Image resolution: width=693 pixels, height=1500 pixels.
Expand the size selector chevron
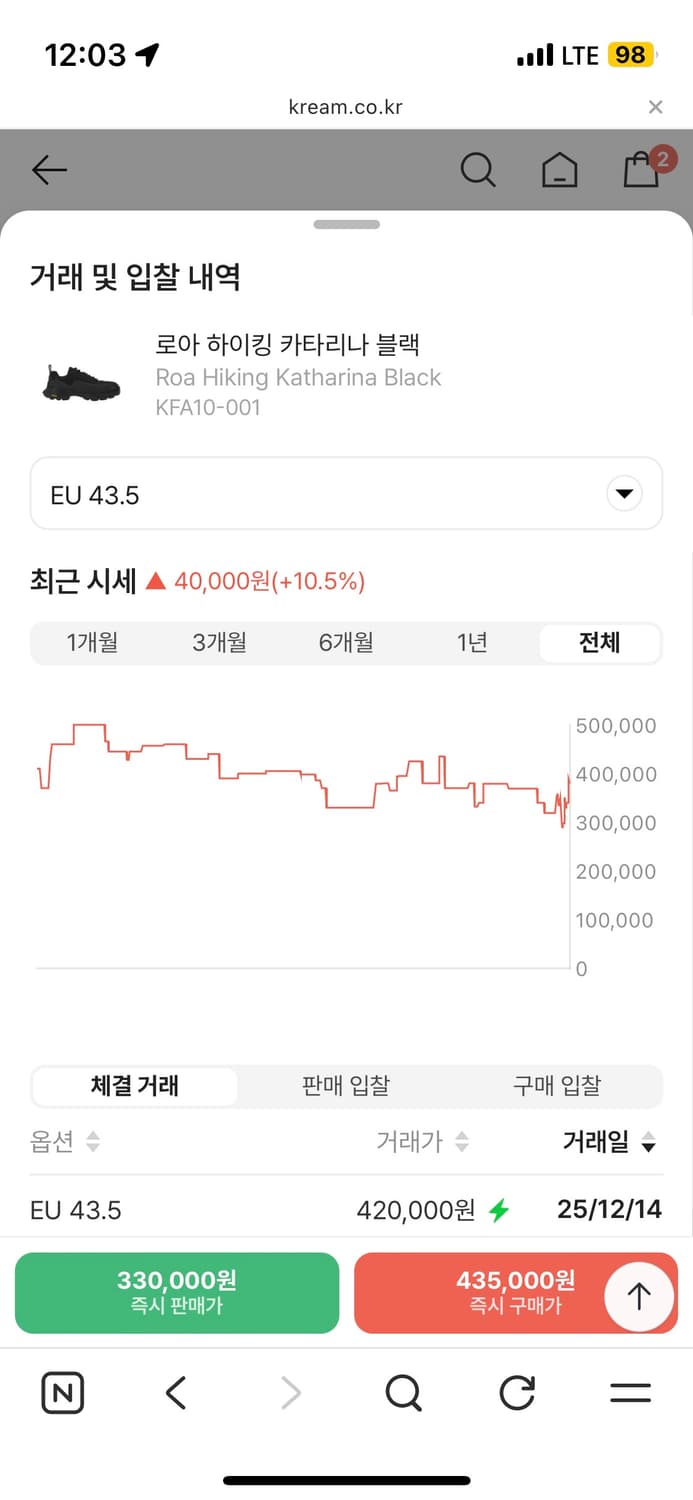pos(623,493)
